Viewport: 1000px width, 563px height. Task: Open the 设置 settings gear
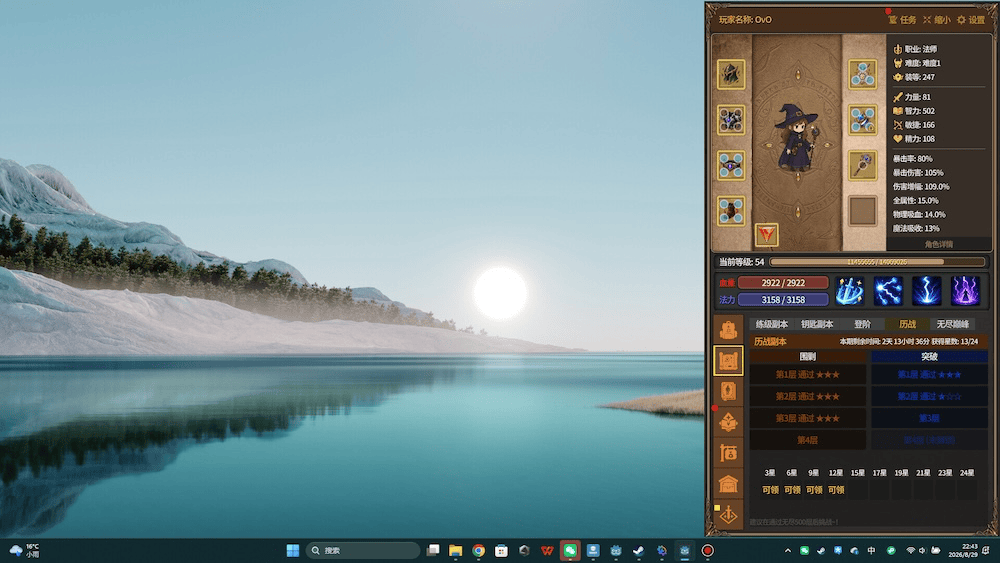pyautogui.click(x=971, y=20)
